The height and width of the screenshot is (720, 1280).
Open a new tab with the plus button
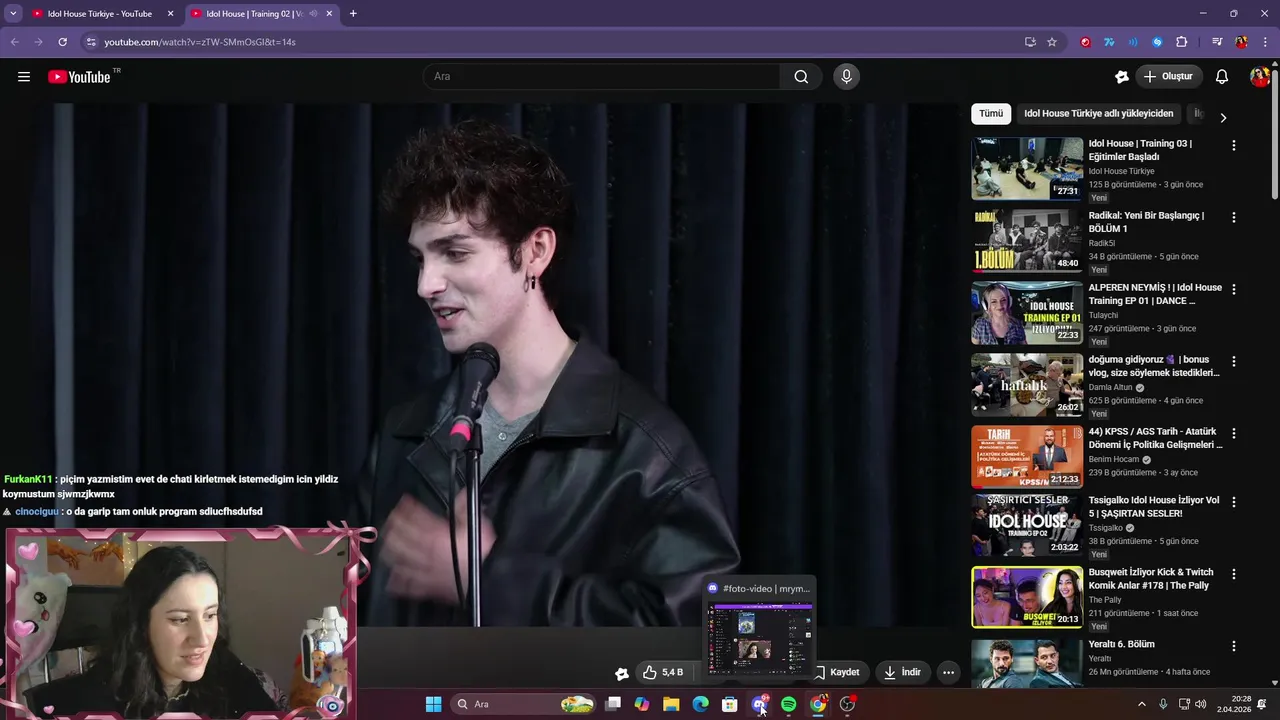pyautogui.click(x=353, y=14)
